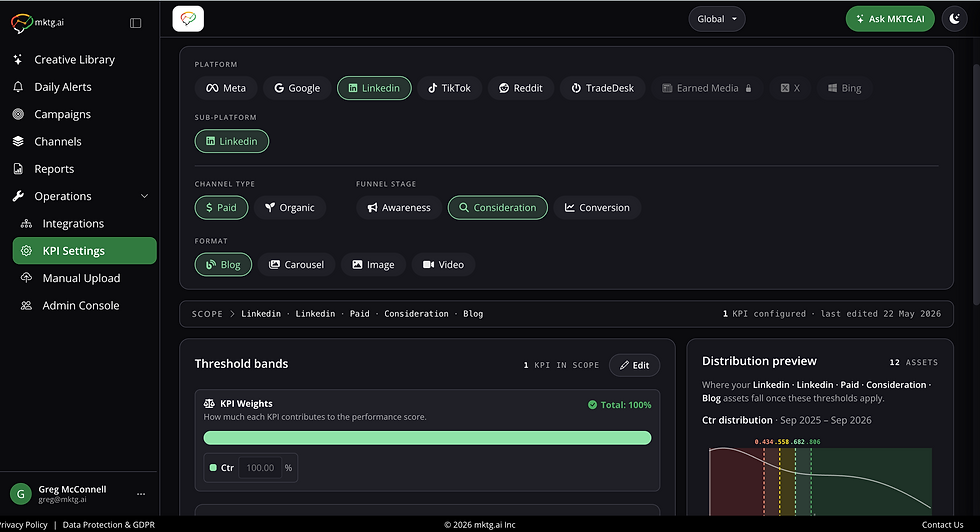Select Linkedin sub-platform chip
The height and width of the screenshot is (532, 980).
232,141
